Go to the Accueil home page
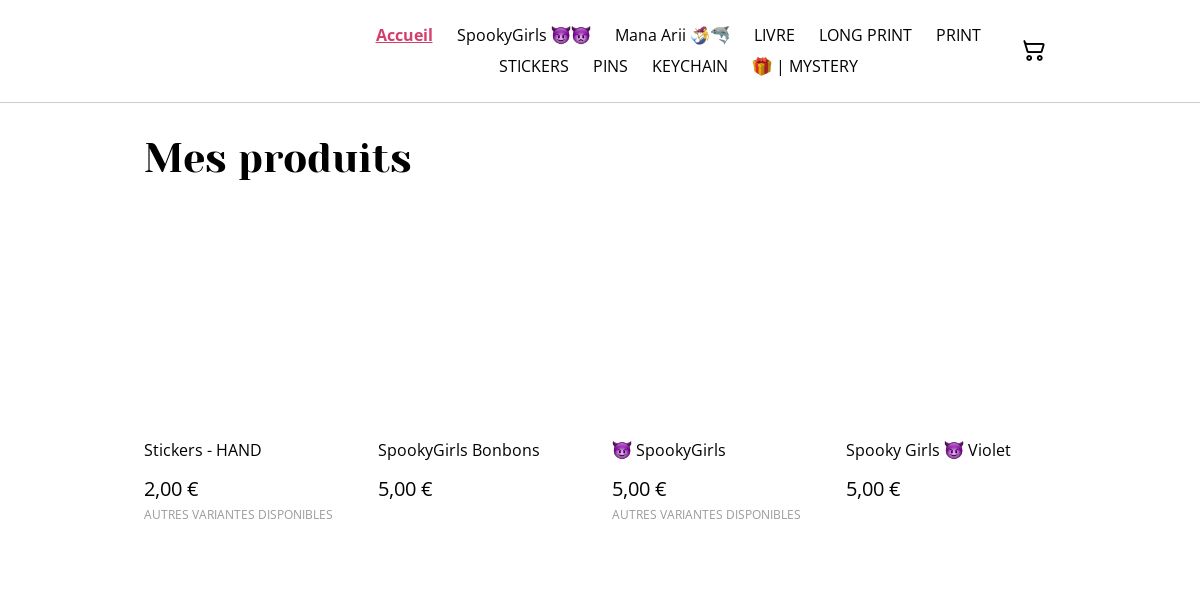Image resolution: width=1200 pixels, height=600 pixels. pyautogui.click(x=404, y=35)
